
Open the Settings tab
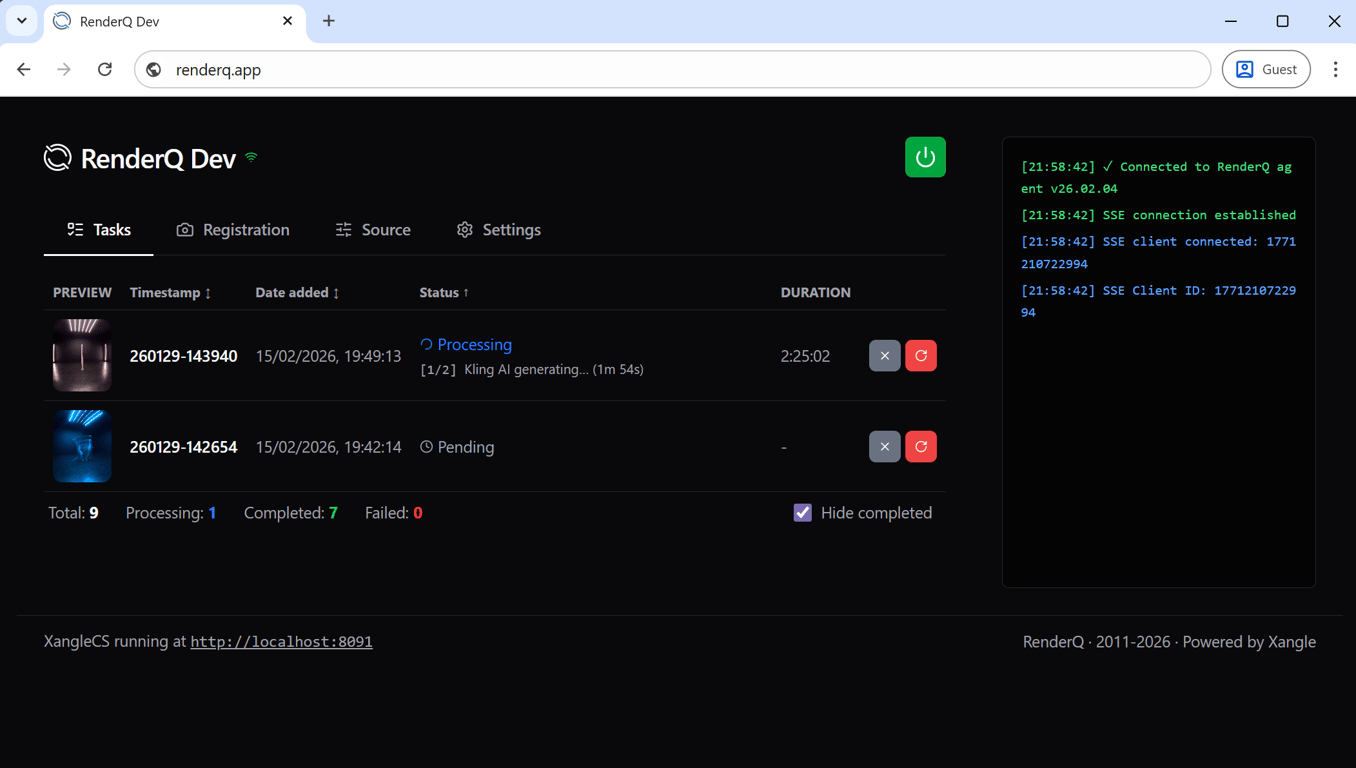[x=499, y=230]
